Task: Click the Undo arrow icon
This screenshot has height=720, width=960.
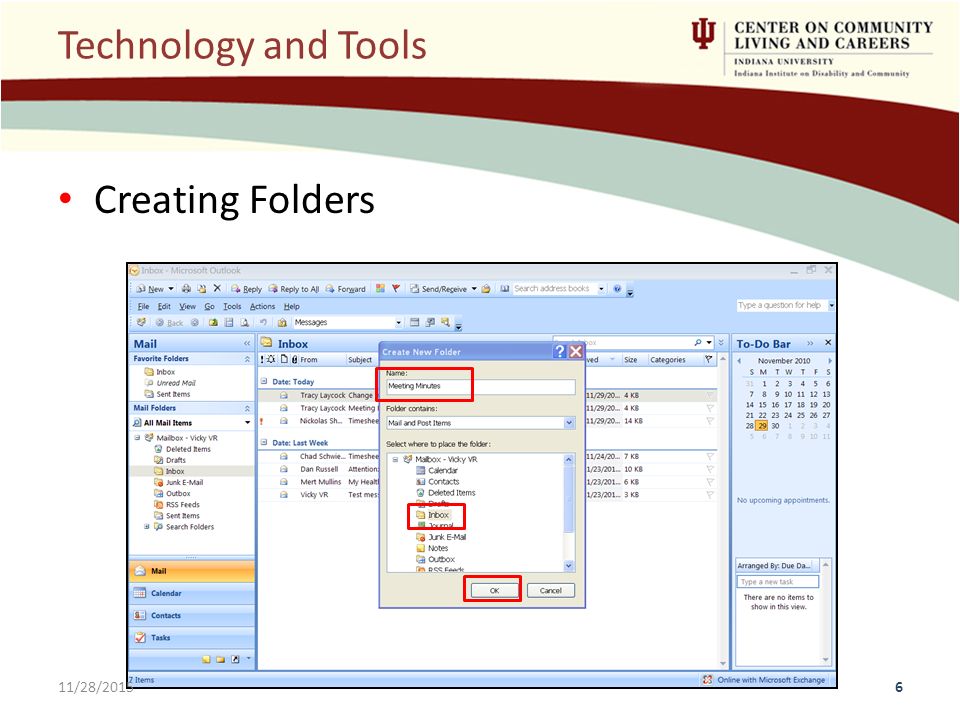Action: click(x=263, y=322)
